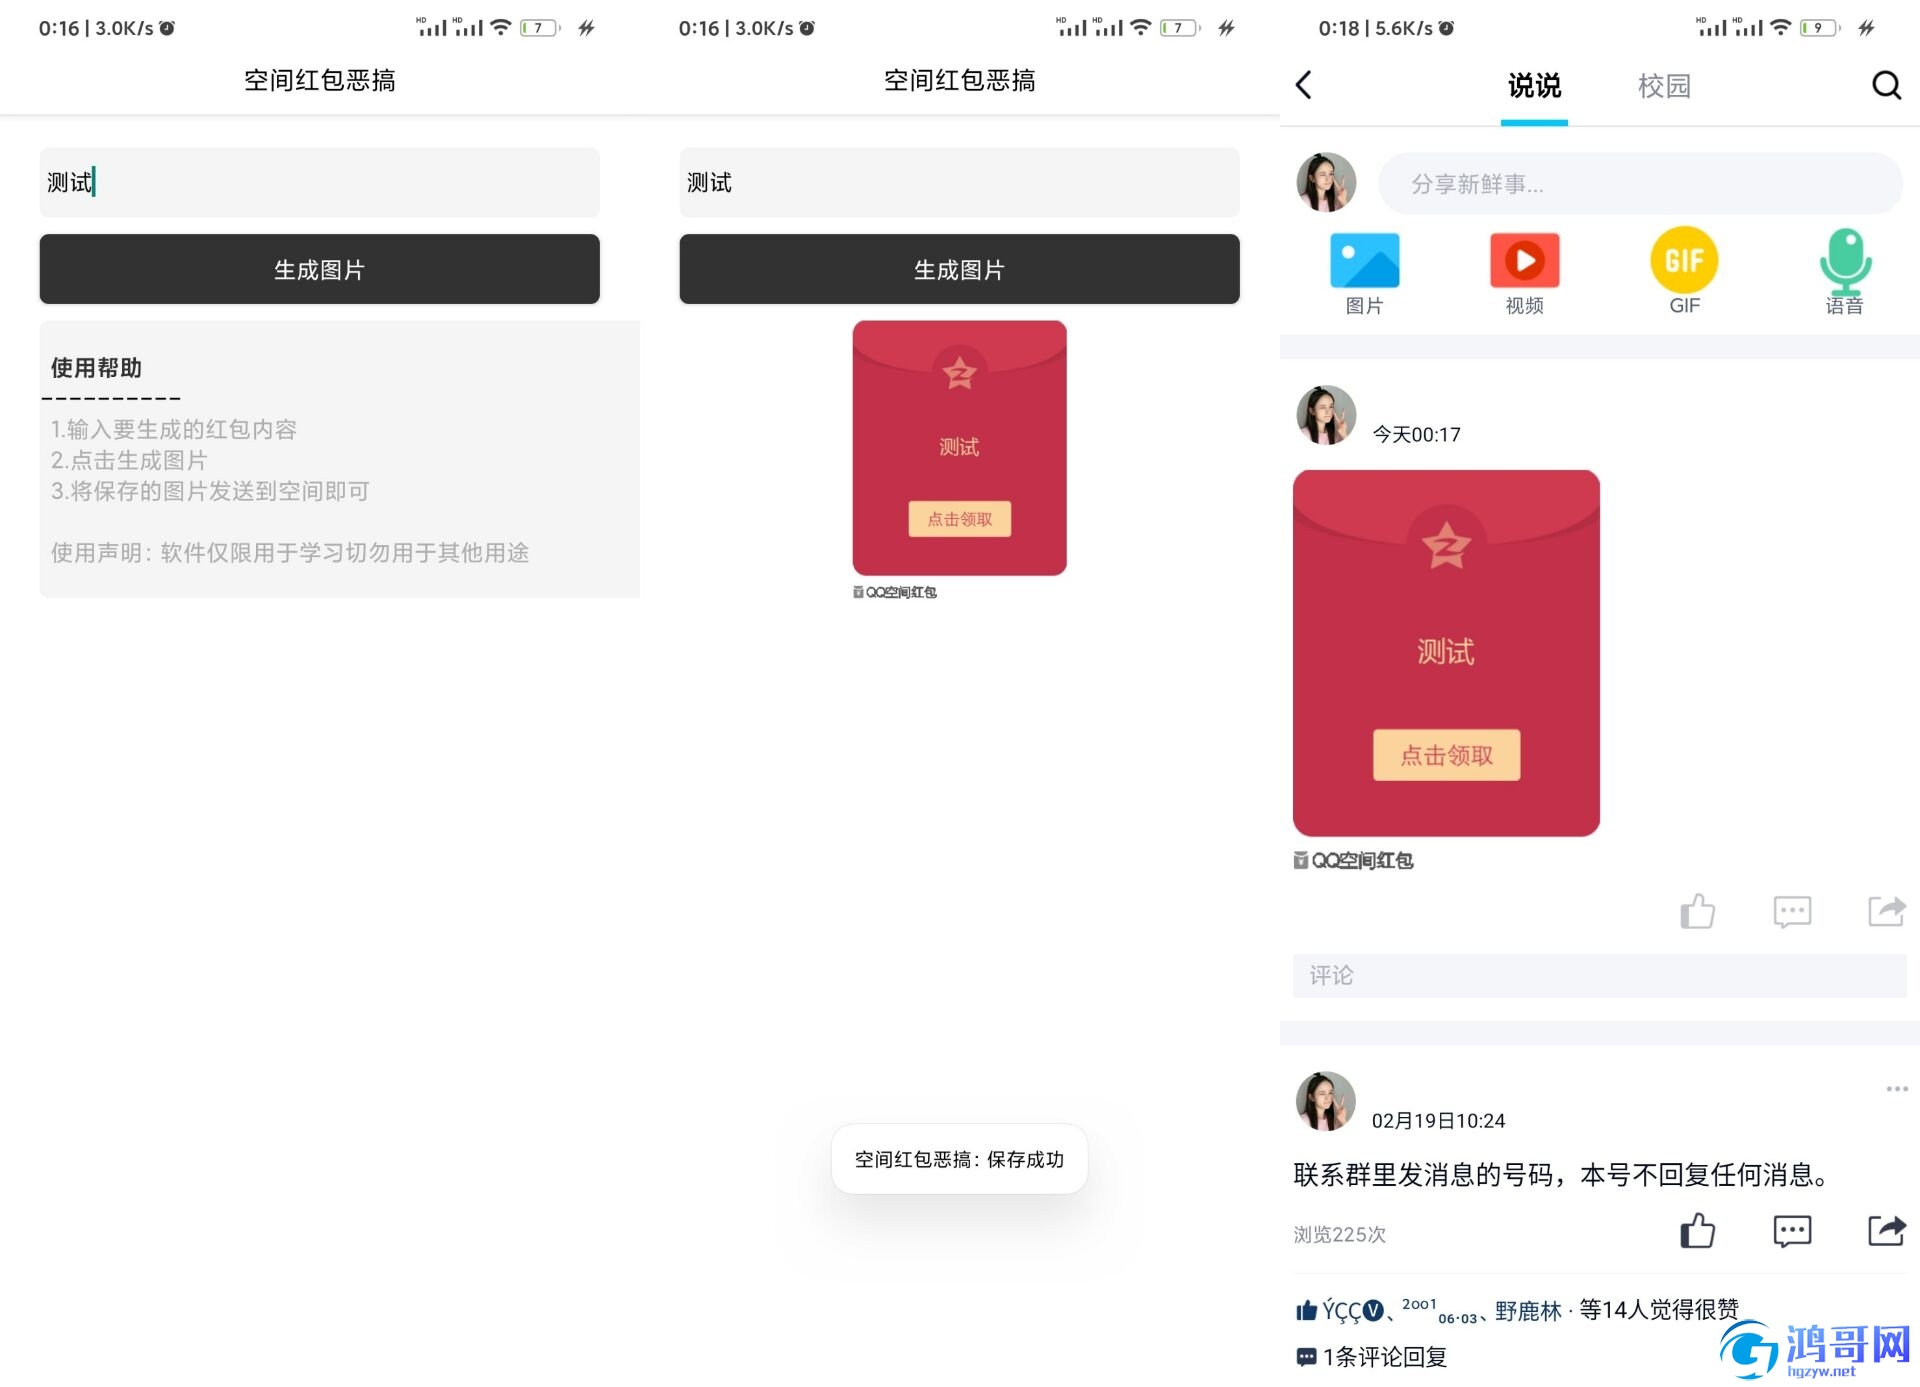Tap 等14人觉得很赞 likes list
The height and width of the screenshot is (1387, 1920).
[x=1659, y=1309]
